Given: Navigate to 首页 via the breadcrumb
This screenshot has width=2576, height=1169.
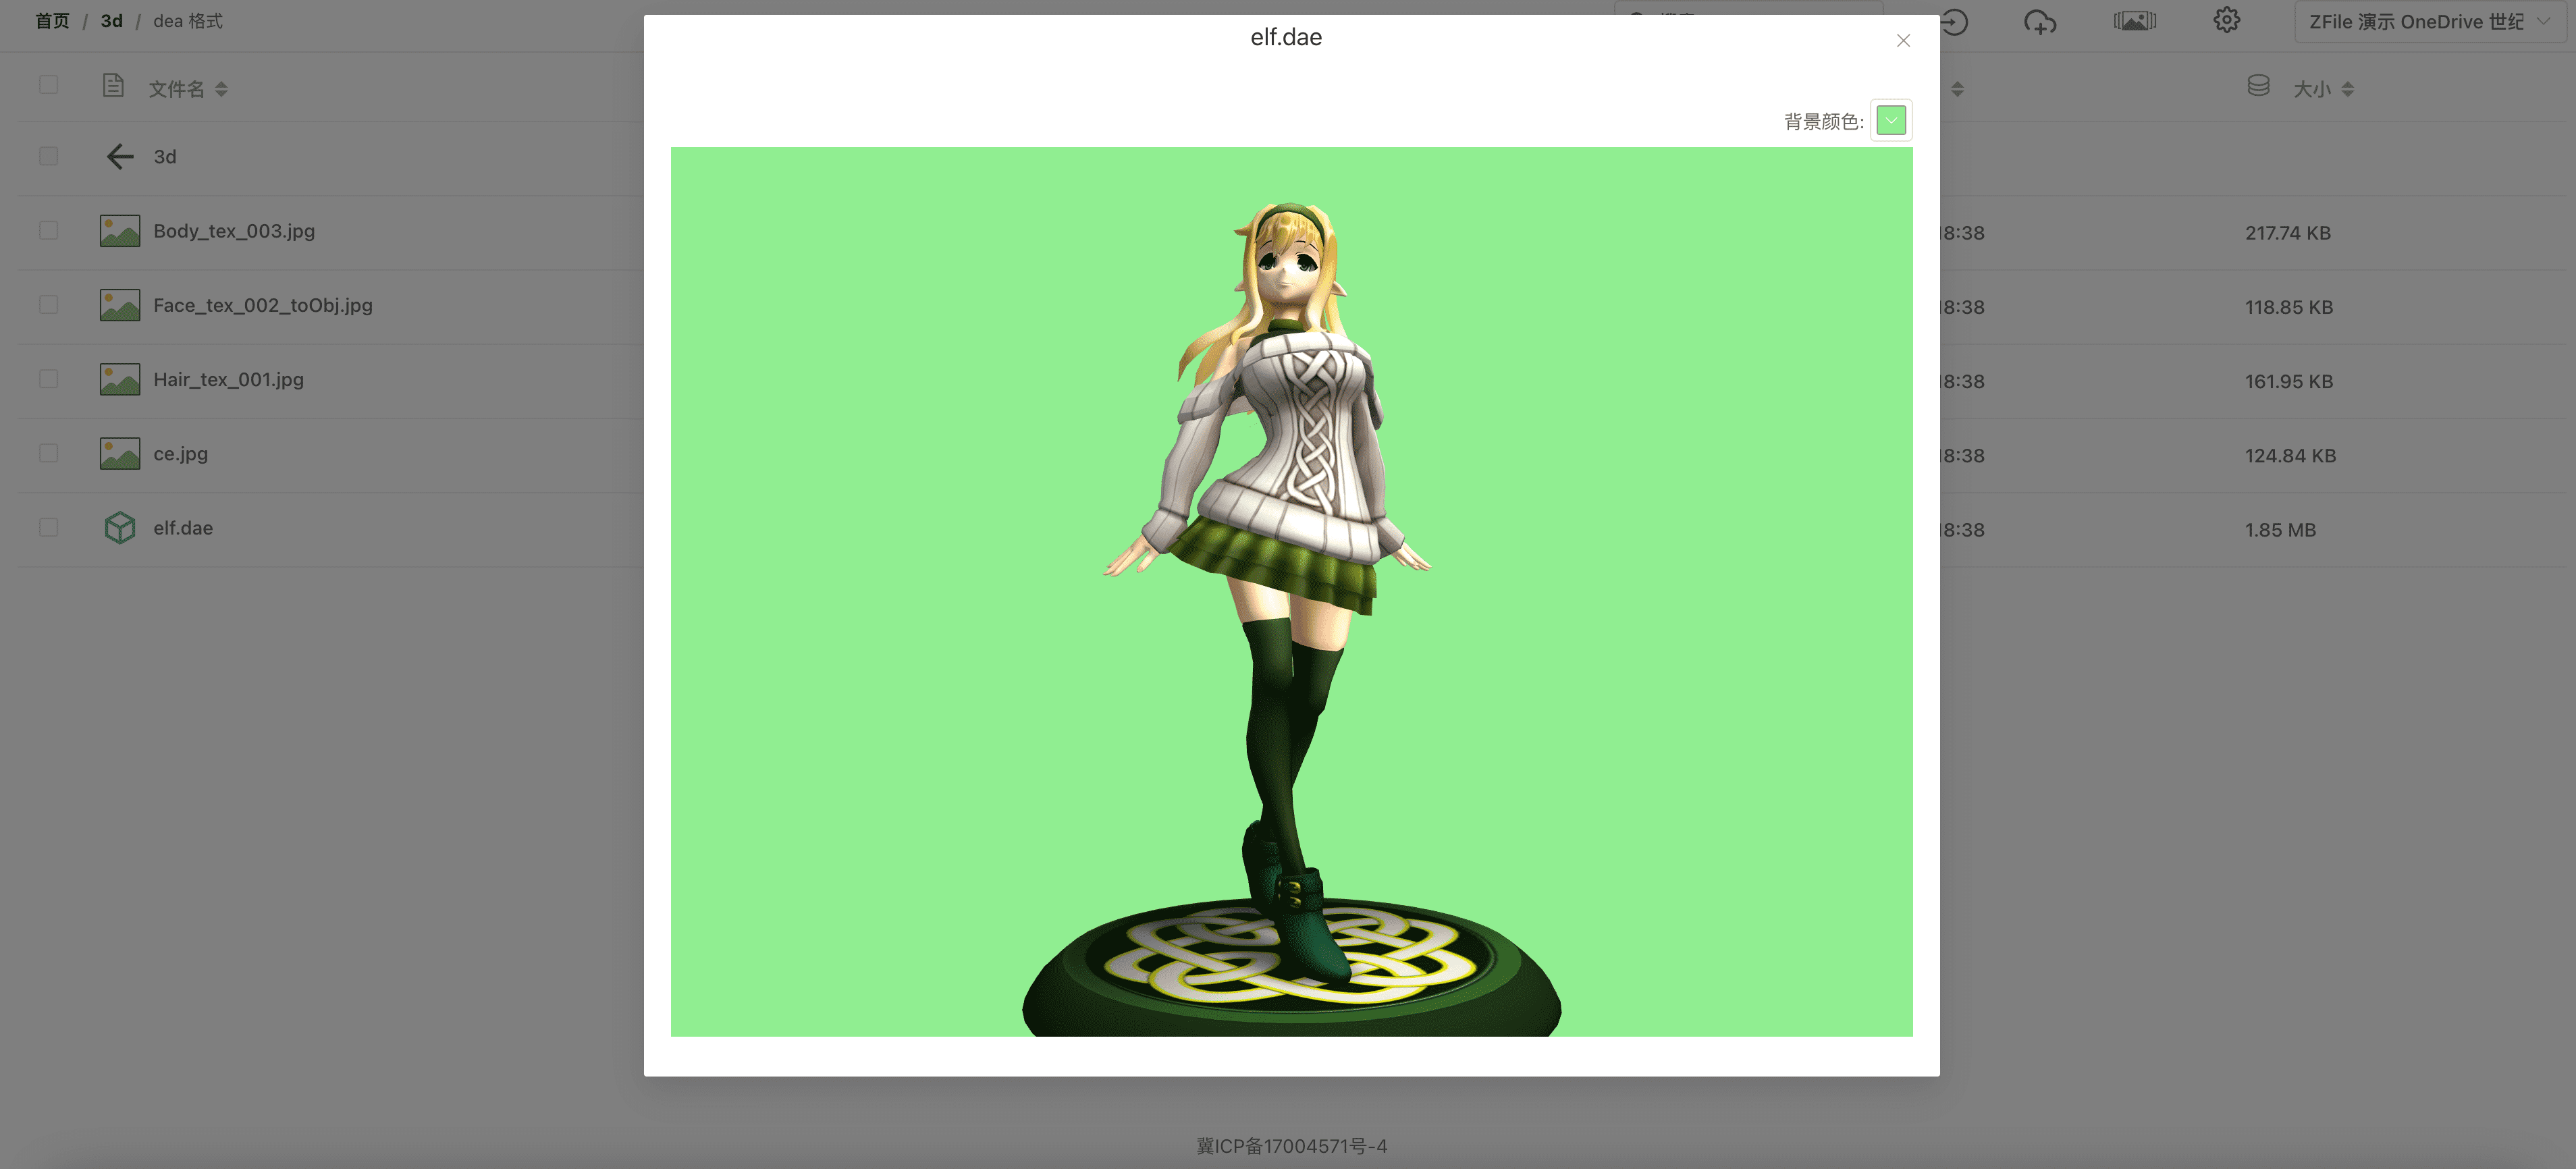Looking at the screenshot, I should coord(52,20).
